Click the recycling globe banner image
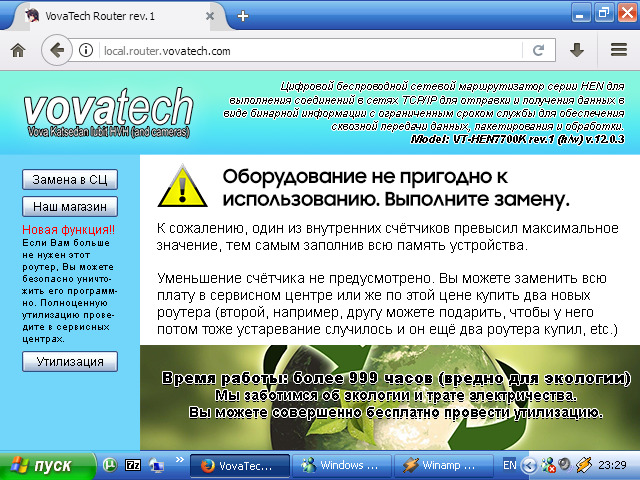This screenshot has height=480, width=640. tap(390, 398)
